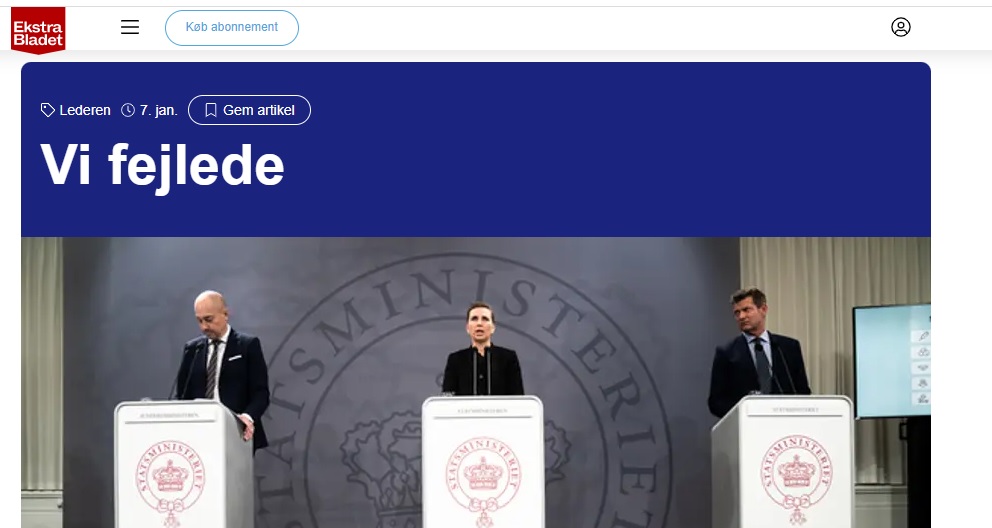Click the clock icon beside 7. jan.
The height and width of the screenshot is (528, 992).
click(x=128, y=110)
